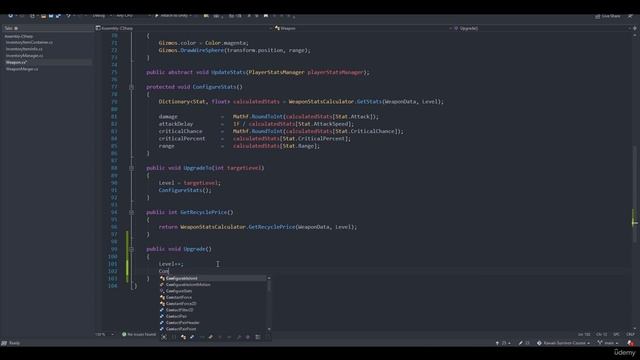Open the unpushed commits arrow indicator
This screenshot has width=640, height=360.
point(503,343)
